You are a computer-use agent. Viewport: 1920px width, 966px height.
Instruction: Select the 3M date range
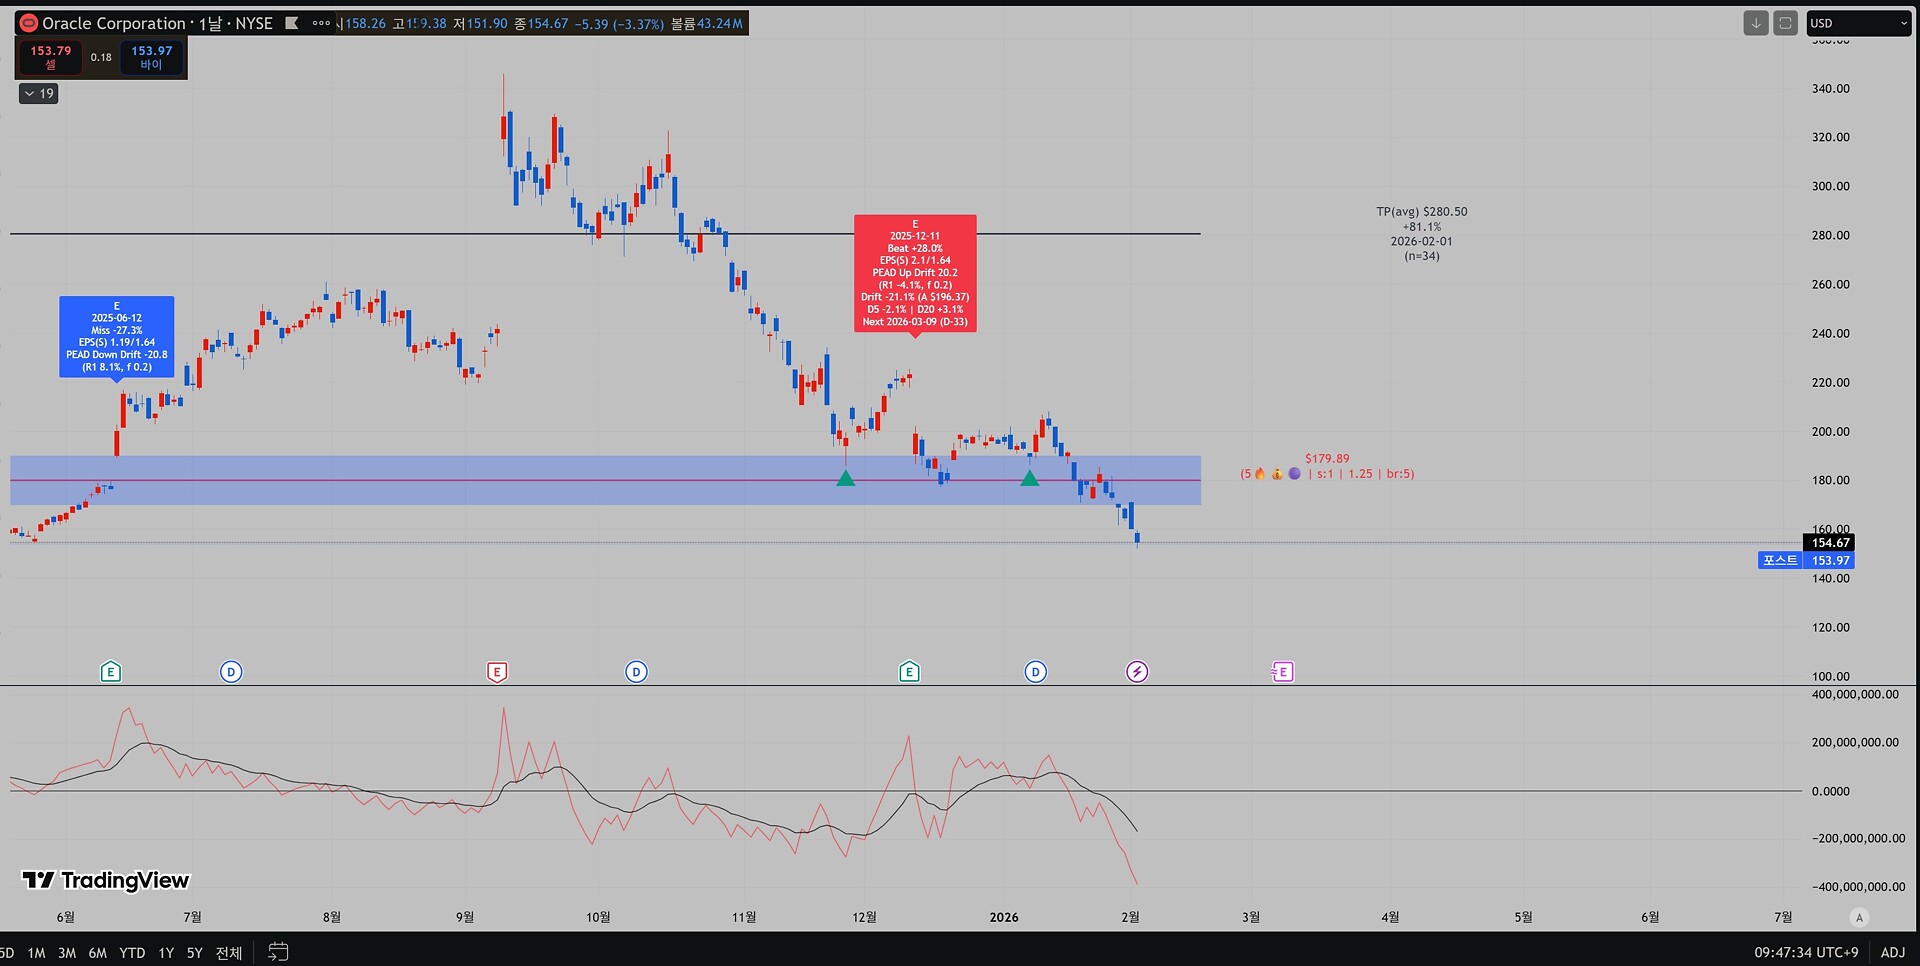(67, 953)
